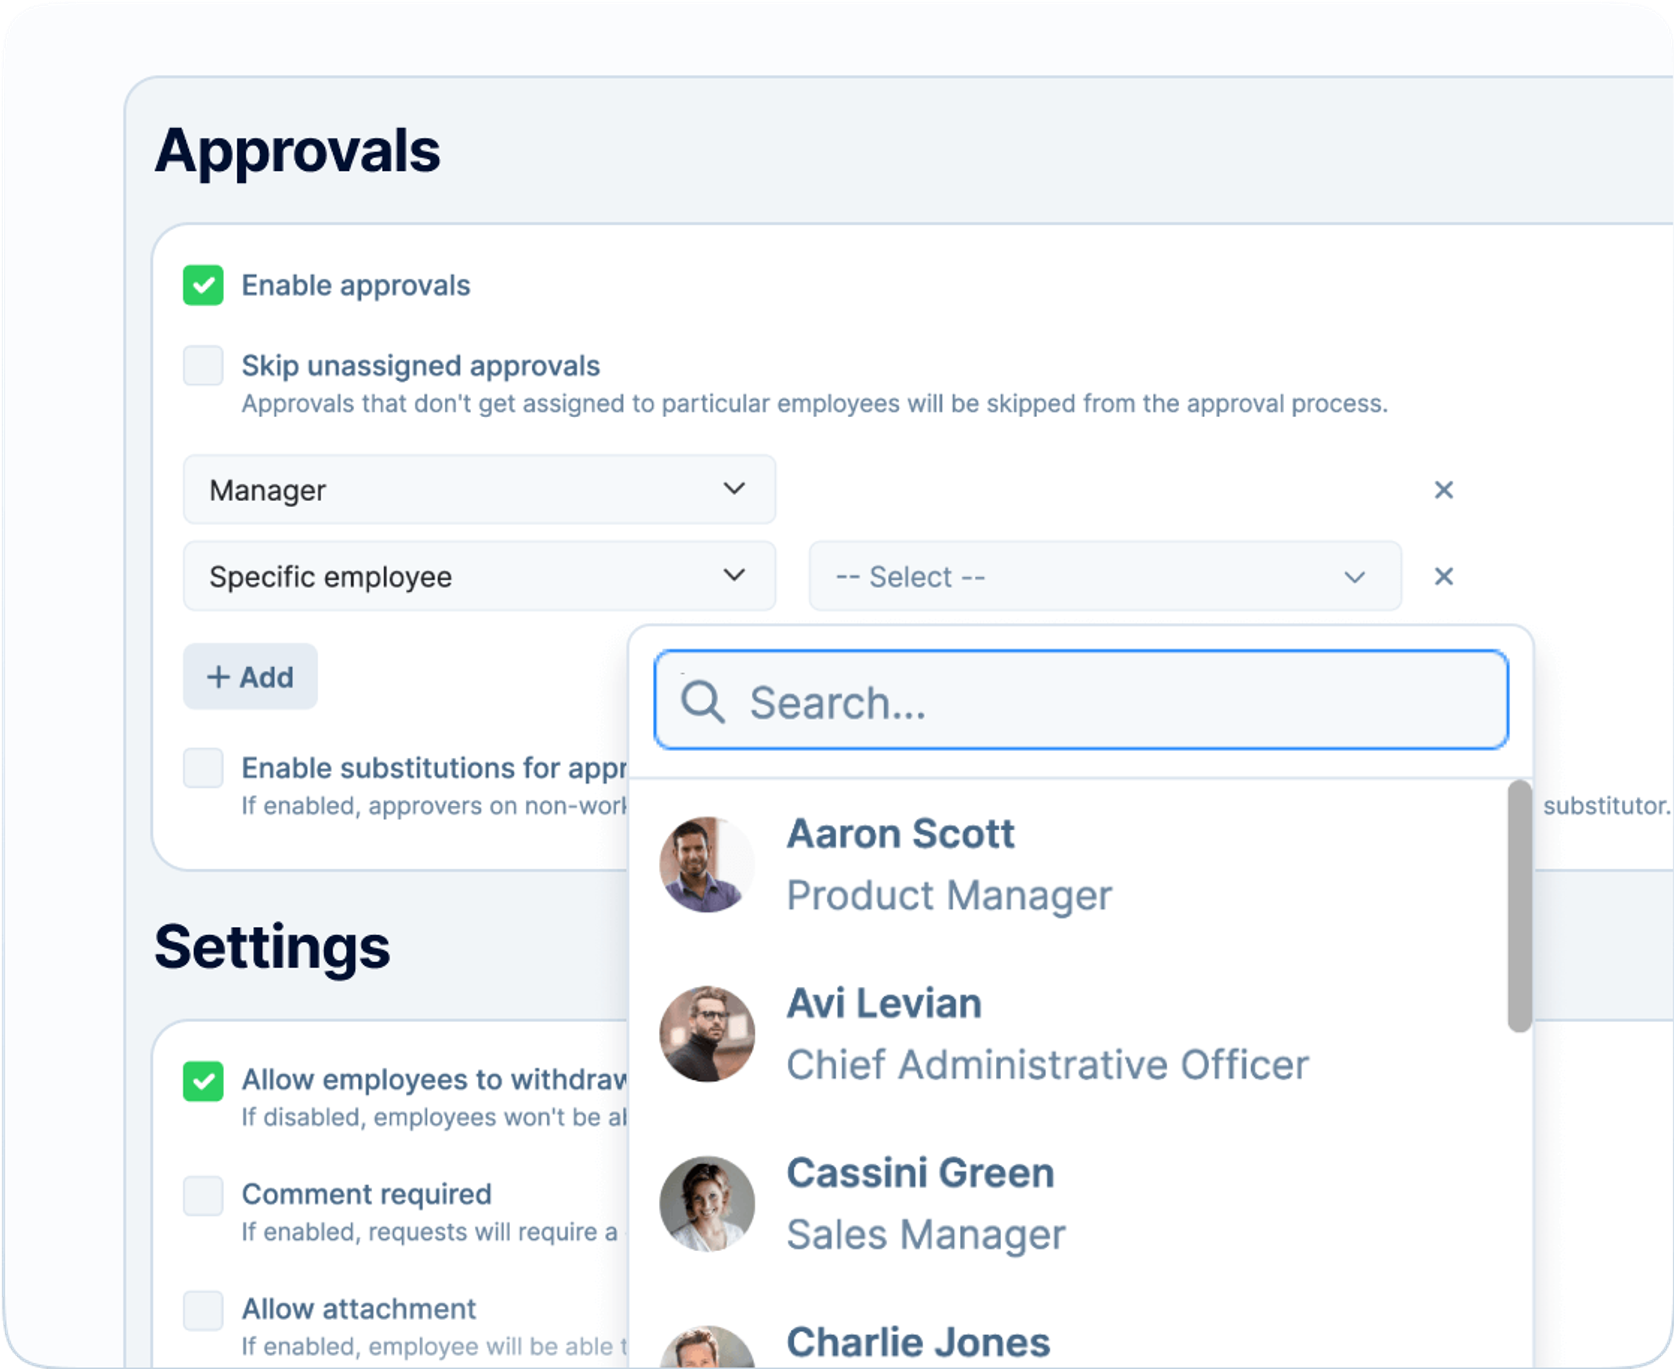The height and width of the screenshot is (1369, 1674).
Task: Click the employee list scrollbar thumb
Action: [1519, 906]
